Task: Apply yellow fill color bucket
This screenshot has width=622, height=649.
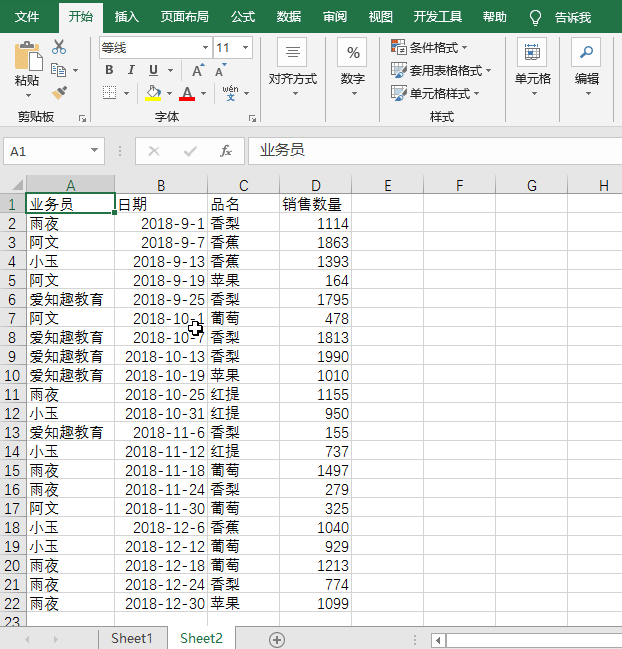Action: pos(153,93)
